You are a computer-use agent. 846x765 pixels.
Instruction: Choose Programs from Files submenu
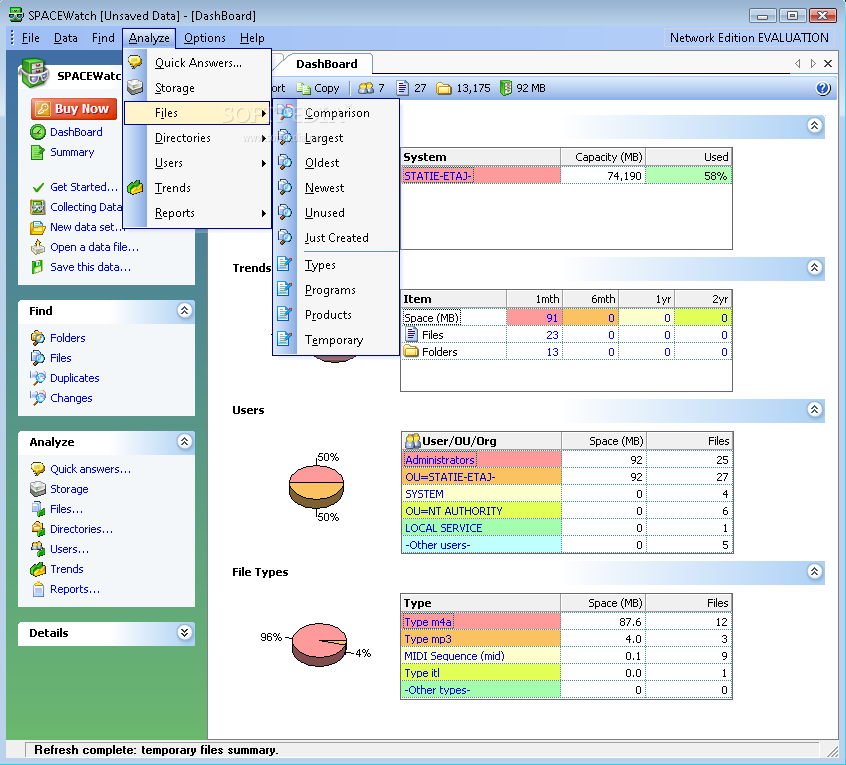(x=336, y=290)
